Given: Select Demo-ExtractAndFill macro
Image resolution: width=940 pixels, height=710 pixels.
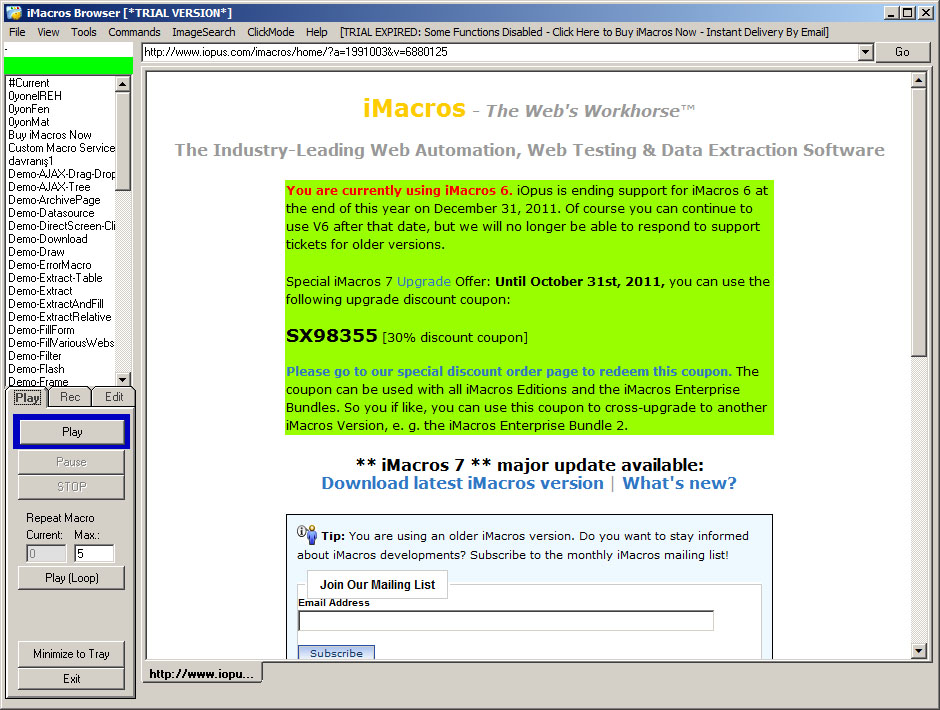Looking at the screenshot, I should click(61, 304).
